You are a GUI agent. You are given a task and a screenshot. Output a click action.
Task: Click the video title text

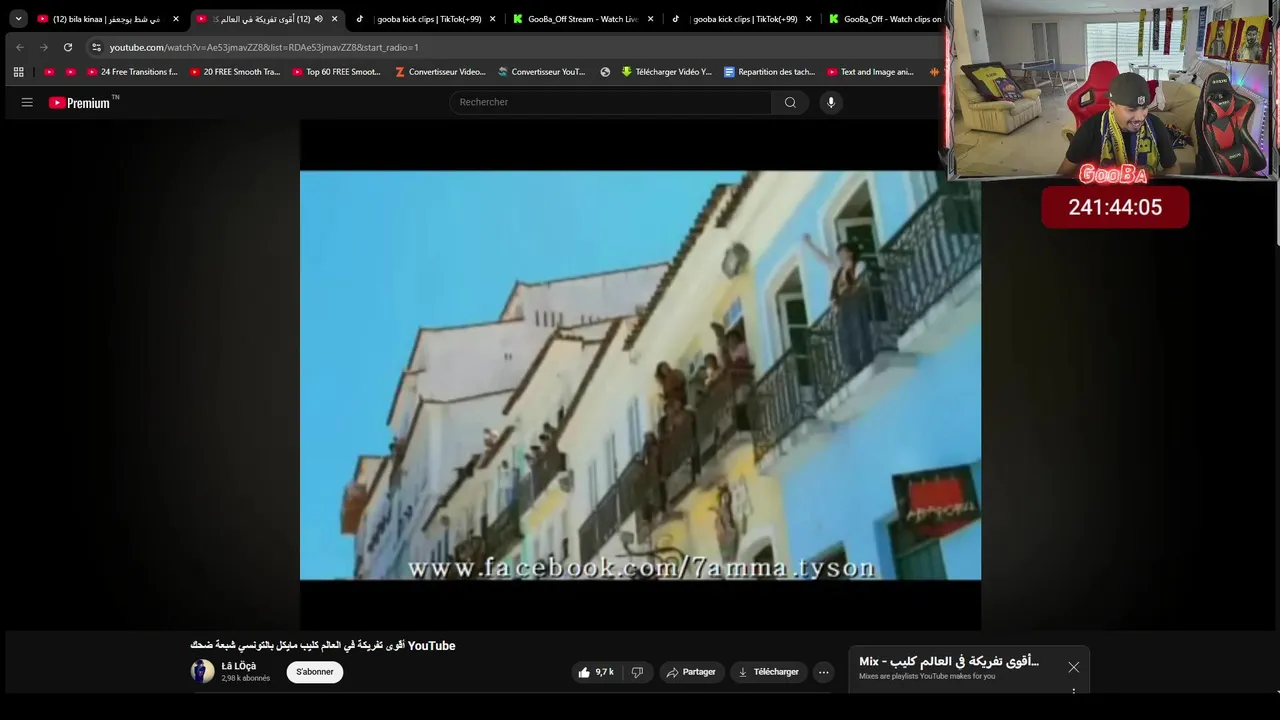(323, 646)
